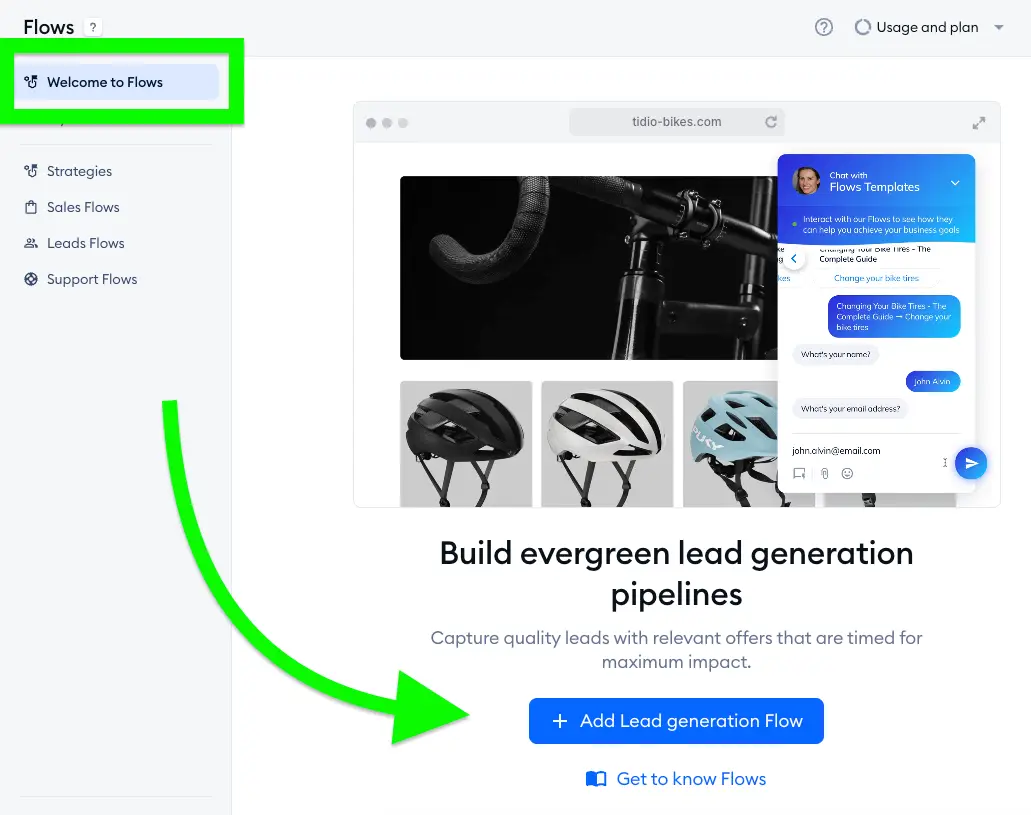Collapse the chat widget with chevron
The height and width of the screenshot is (815, 1031).
pyautogui.click(x=955, y=183)
